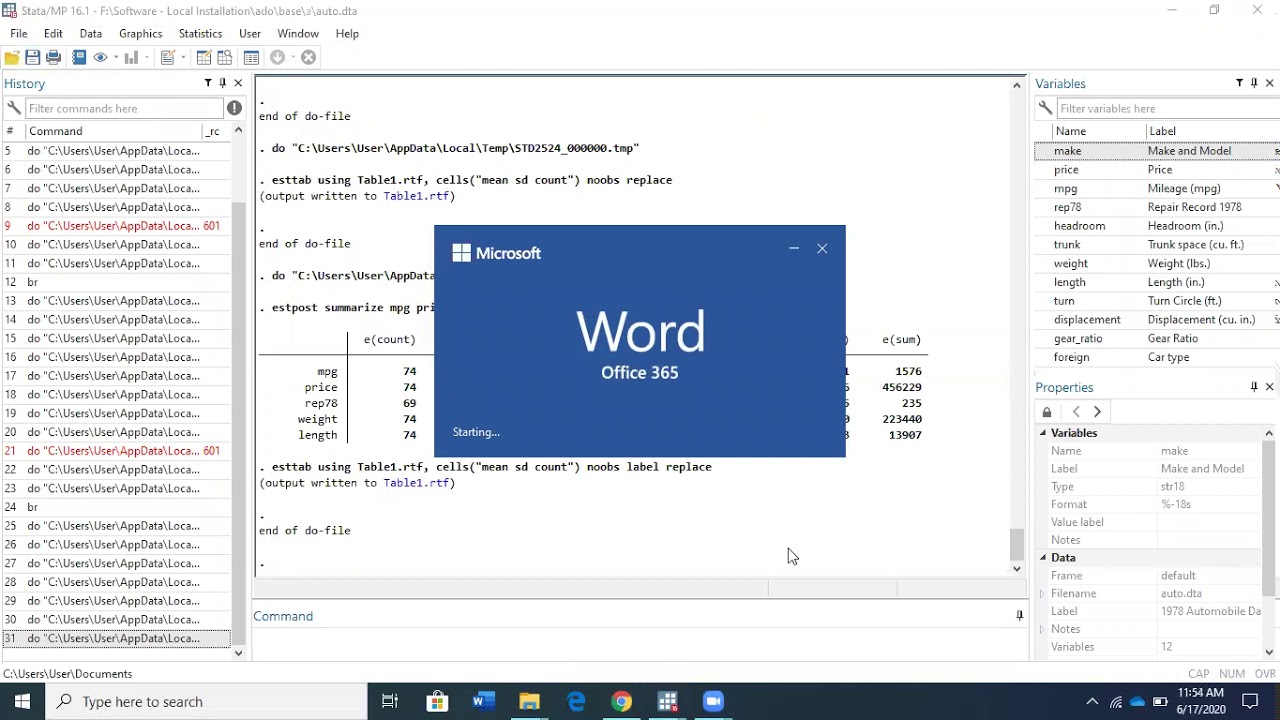
Task: Click the Variables panel wrench icon
Action: (1045, 108)
